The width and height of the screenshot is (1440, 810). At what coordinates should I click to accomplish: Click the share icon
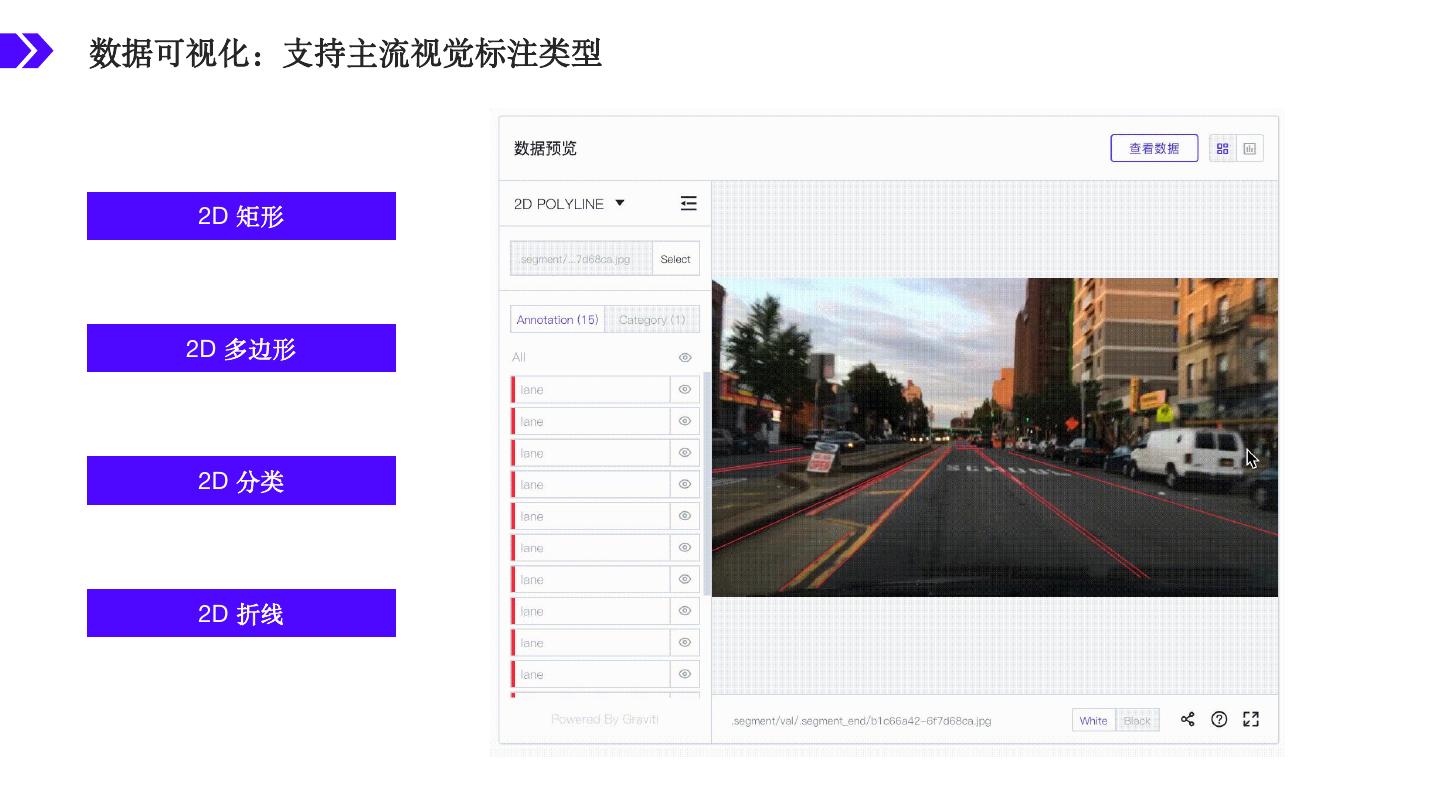(x=1187, y=719)
